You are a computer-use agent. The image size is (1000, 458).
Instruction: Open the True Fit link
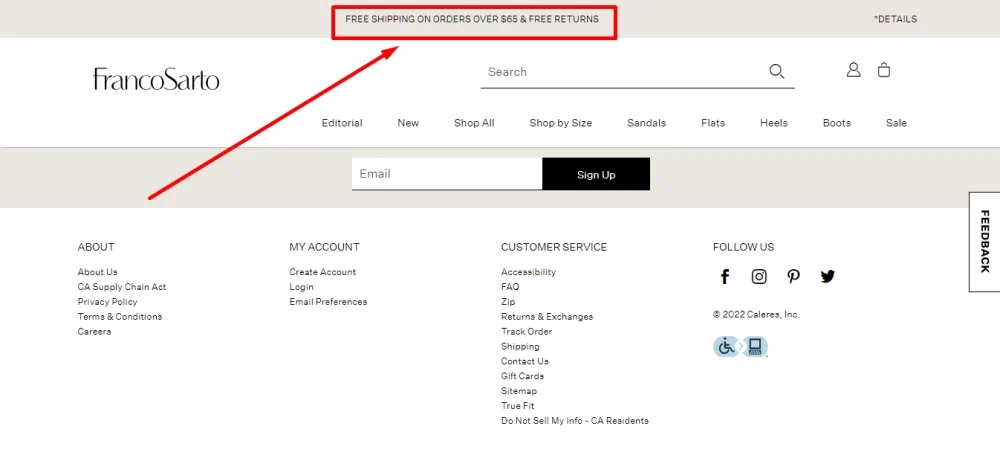[x=518, y=406]
